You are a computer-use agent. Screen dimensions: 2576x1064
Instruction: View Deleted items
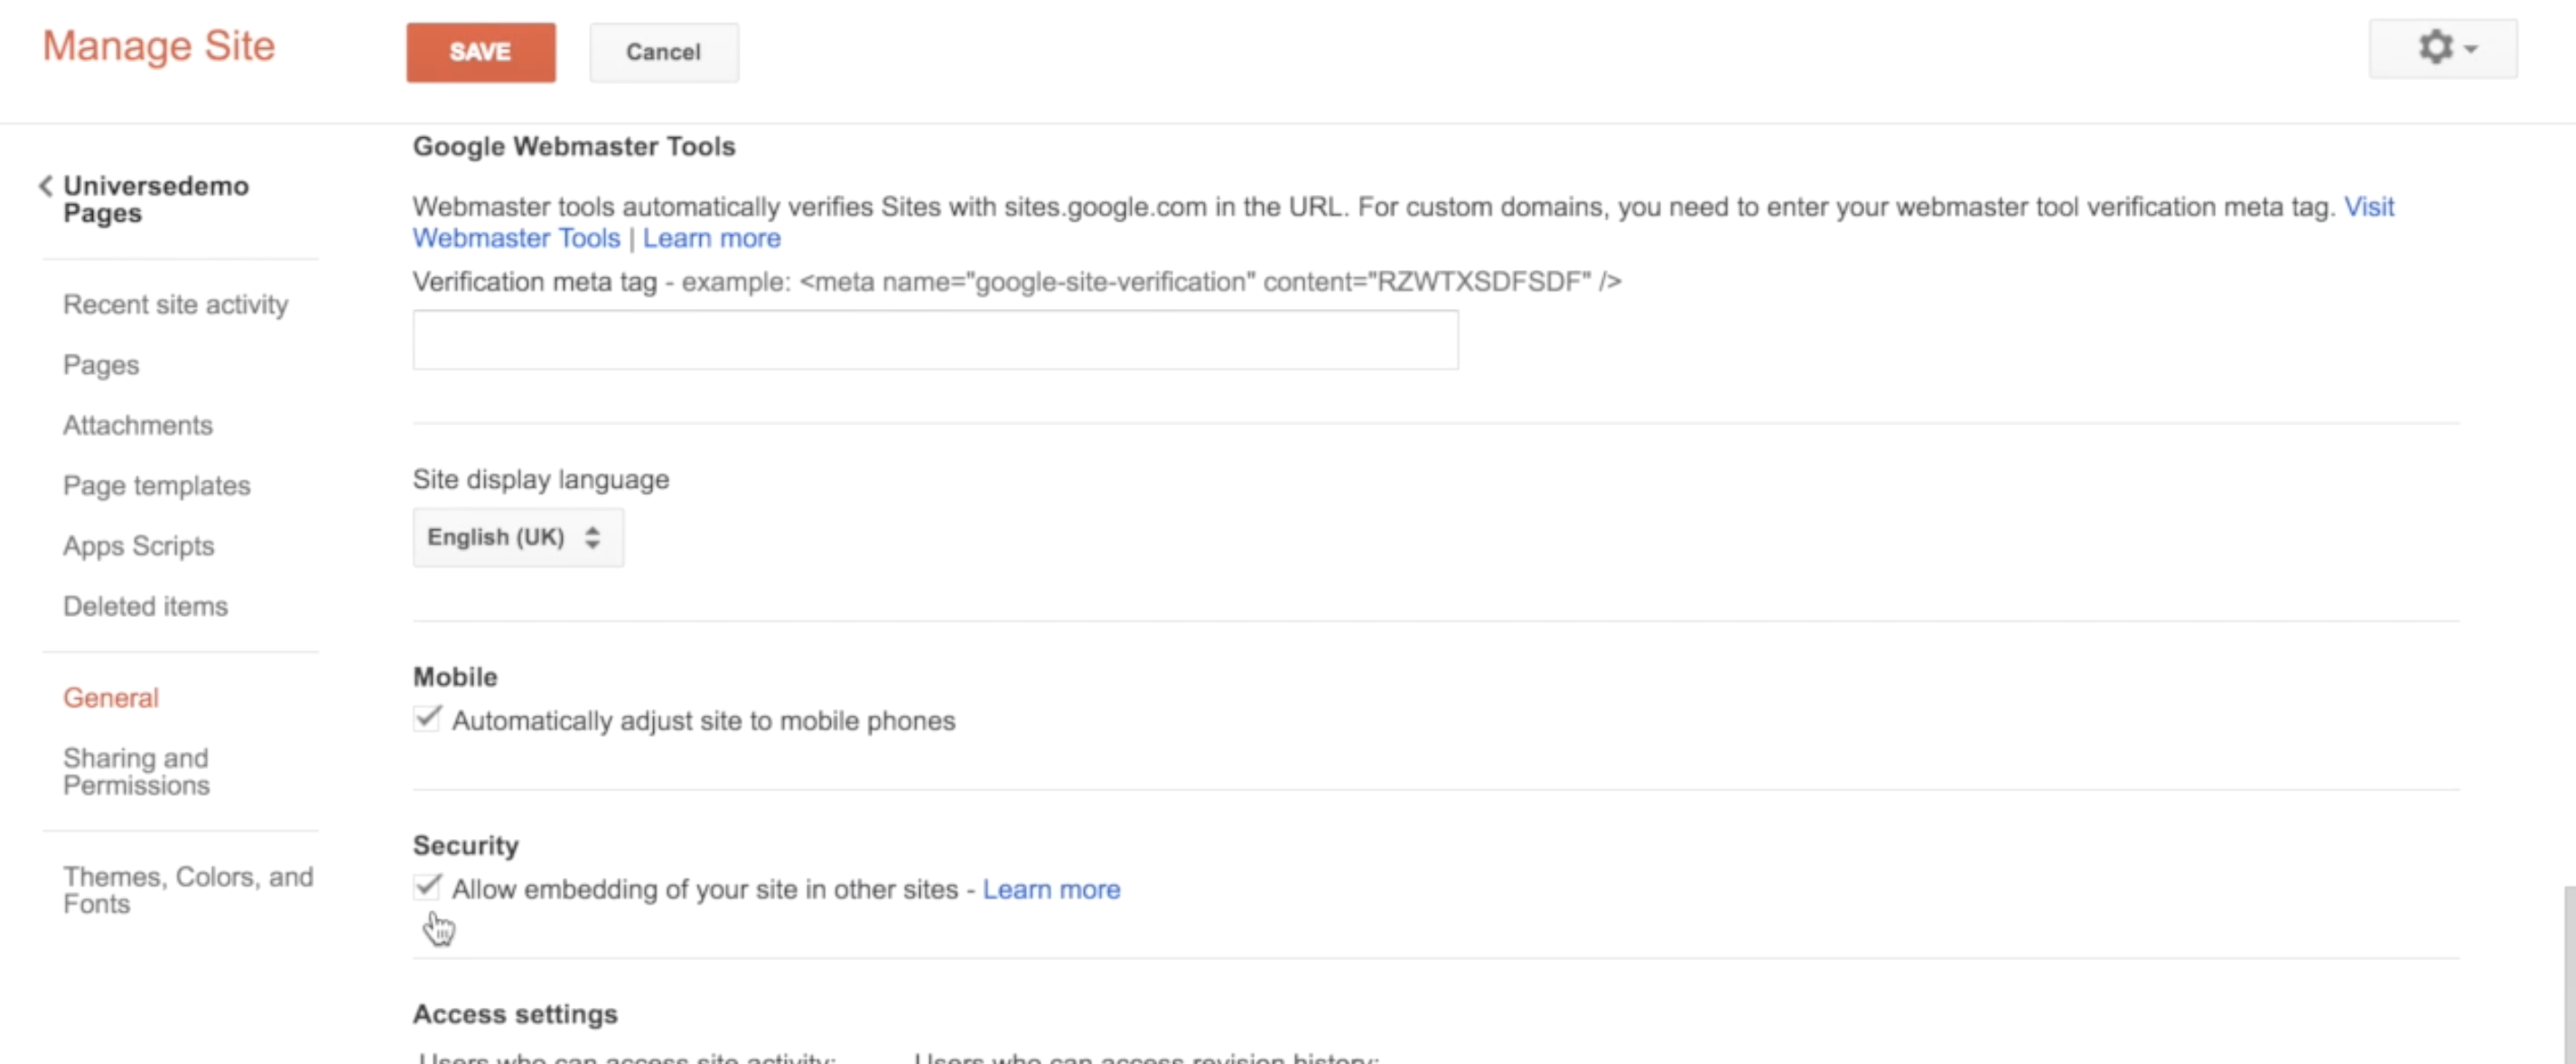click(x=146, y=606)
